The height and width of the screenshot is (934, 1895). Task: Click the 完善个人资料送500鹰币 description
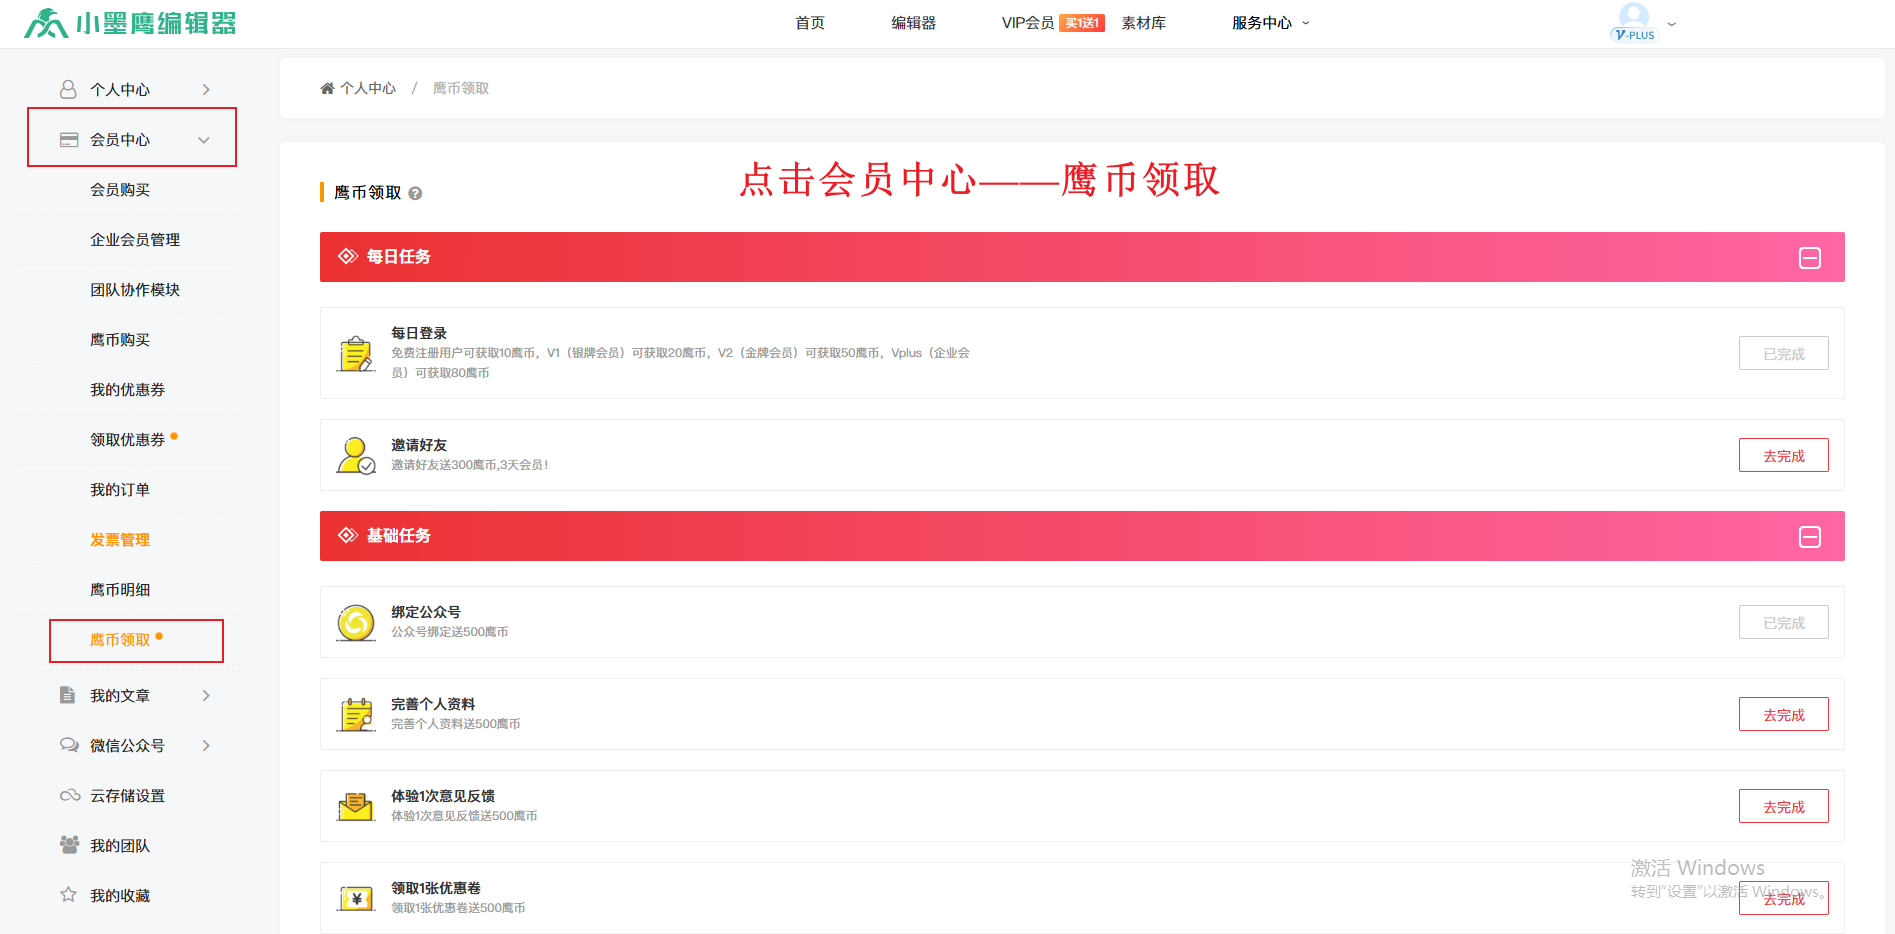tap(456, 724)
